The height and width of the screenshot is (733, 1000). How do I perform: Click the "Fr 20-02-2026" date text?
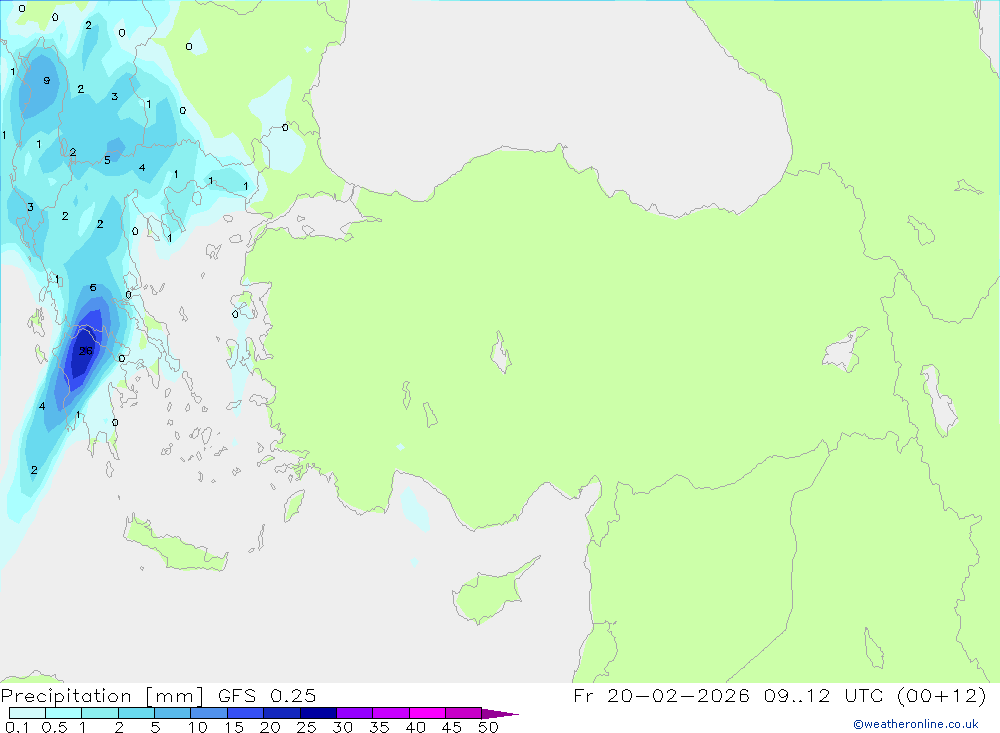pyautogui.click(x=661, y=695)
